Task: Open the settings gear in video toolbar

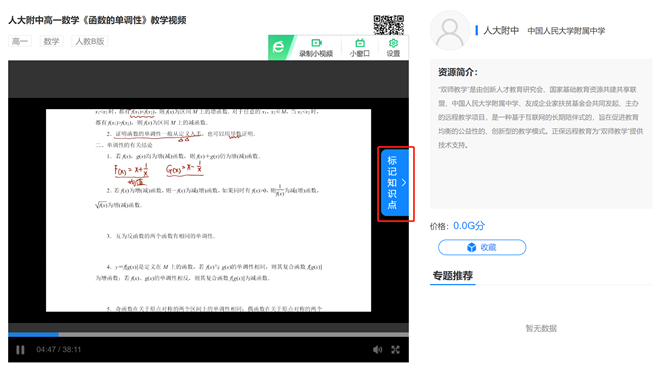Action: (x=393, y=48)
